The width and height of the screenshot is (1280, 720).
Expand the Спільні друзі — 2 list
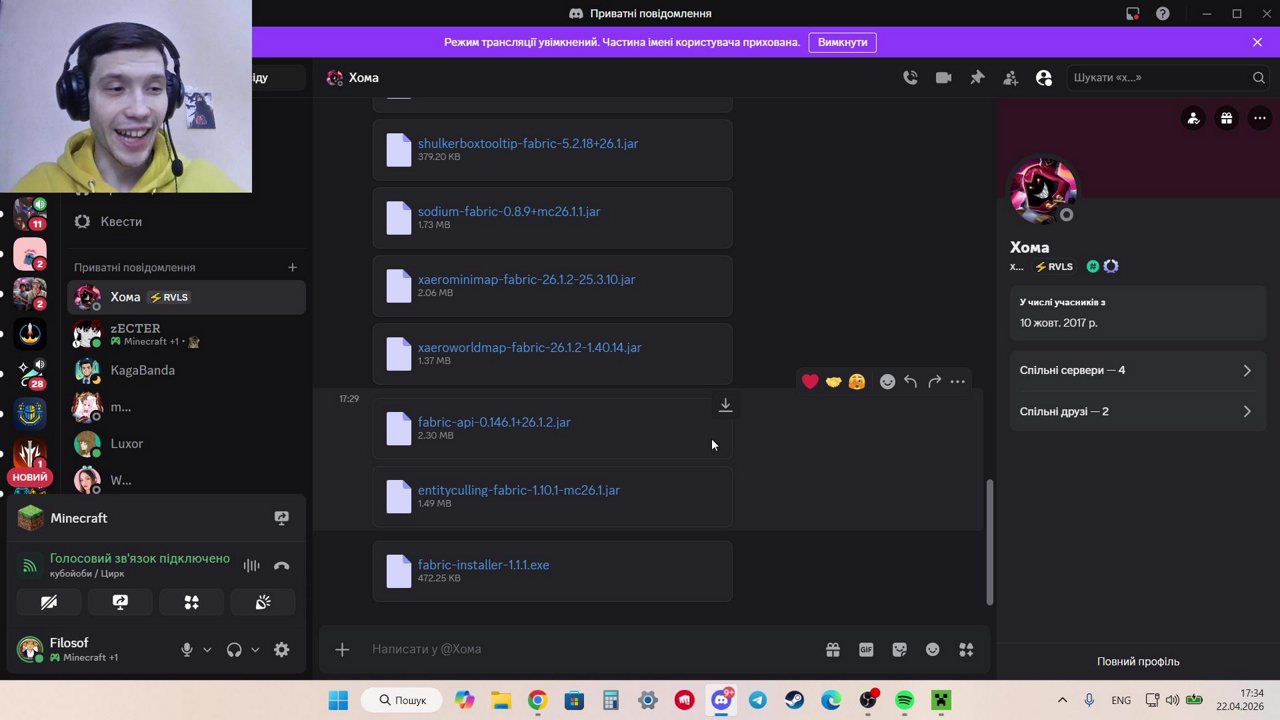click(1138, 411)
